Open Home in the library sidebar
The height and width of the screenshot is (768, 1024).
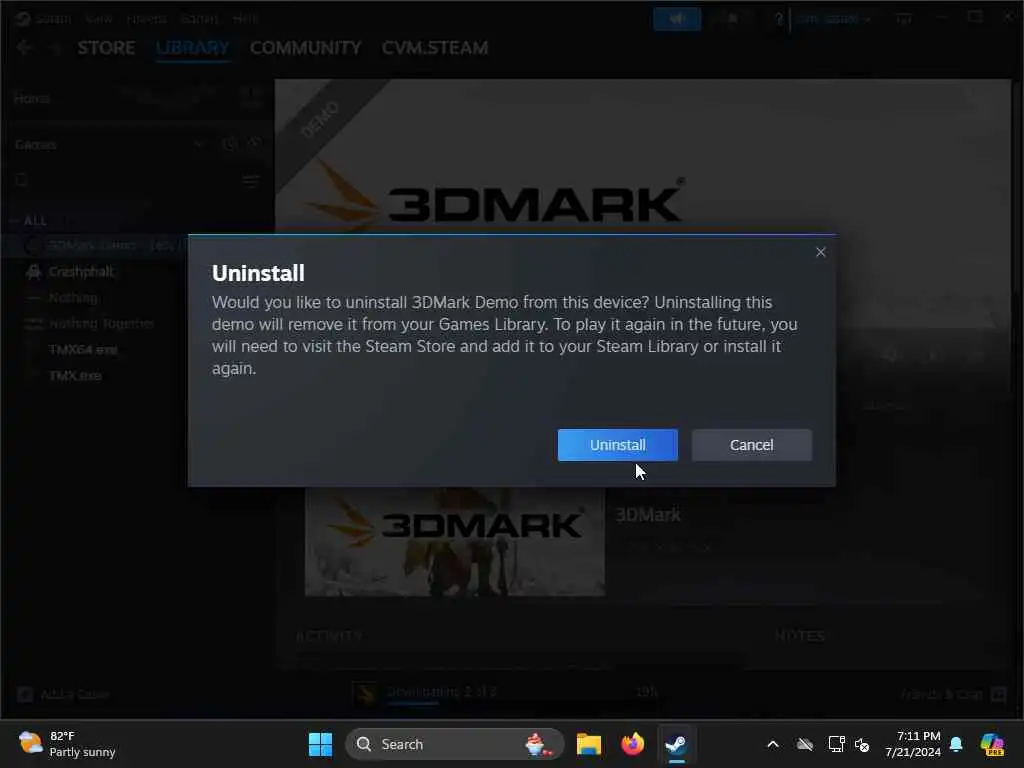pyautogui.click(x=32, y=99)
